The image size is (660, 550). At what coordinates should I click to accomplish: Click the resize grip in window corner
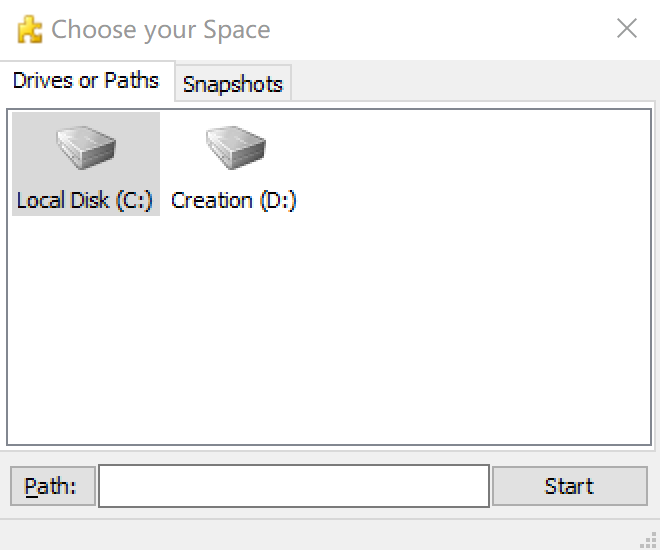pyautogui.click(x=648, y=538)
